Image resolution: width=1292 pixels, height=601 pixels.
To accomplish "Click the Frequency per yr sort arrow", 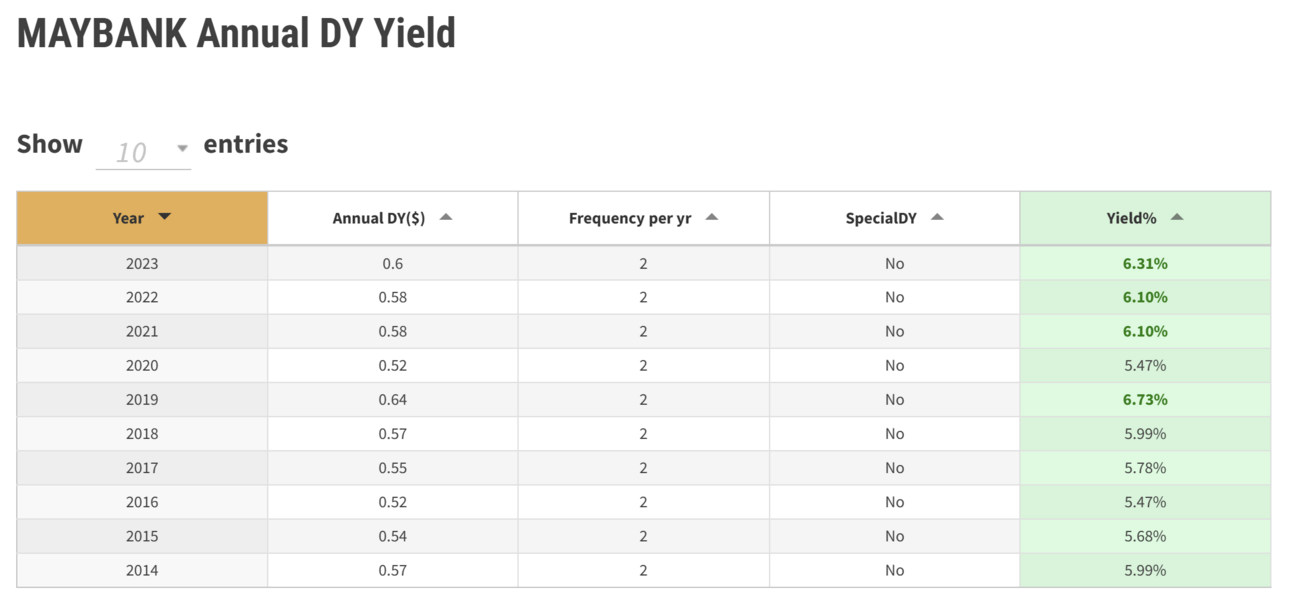I will pos(712,217).
